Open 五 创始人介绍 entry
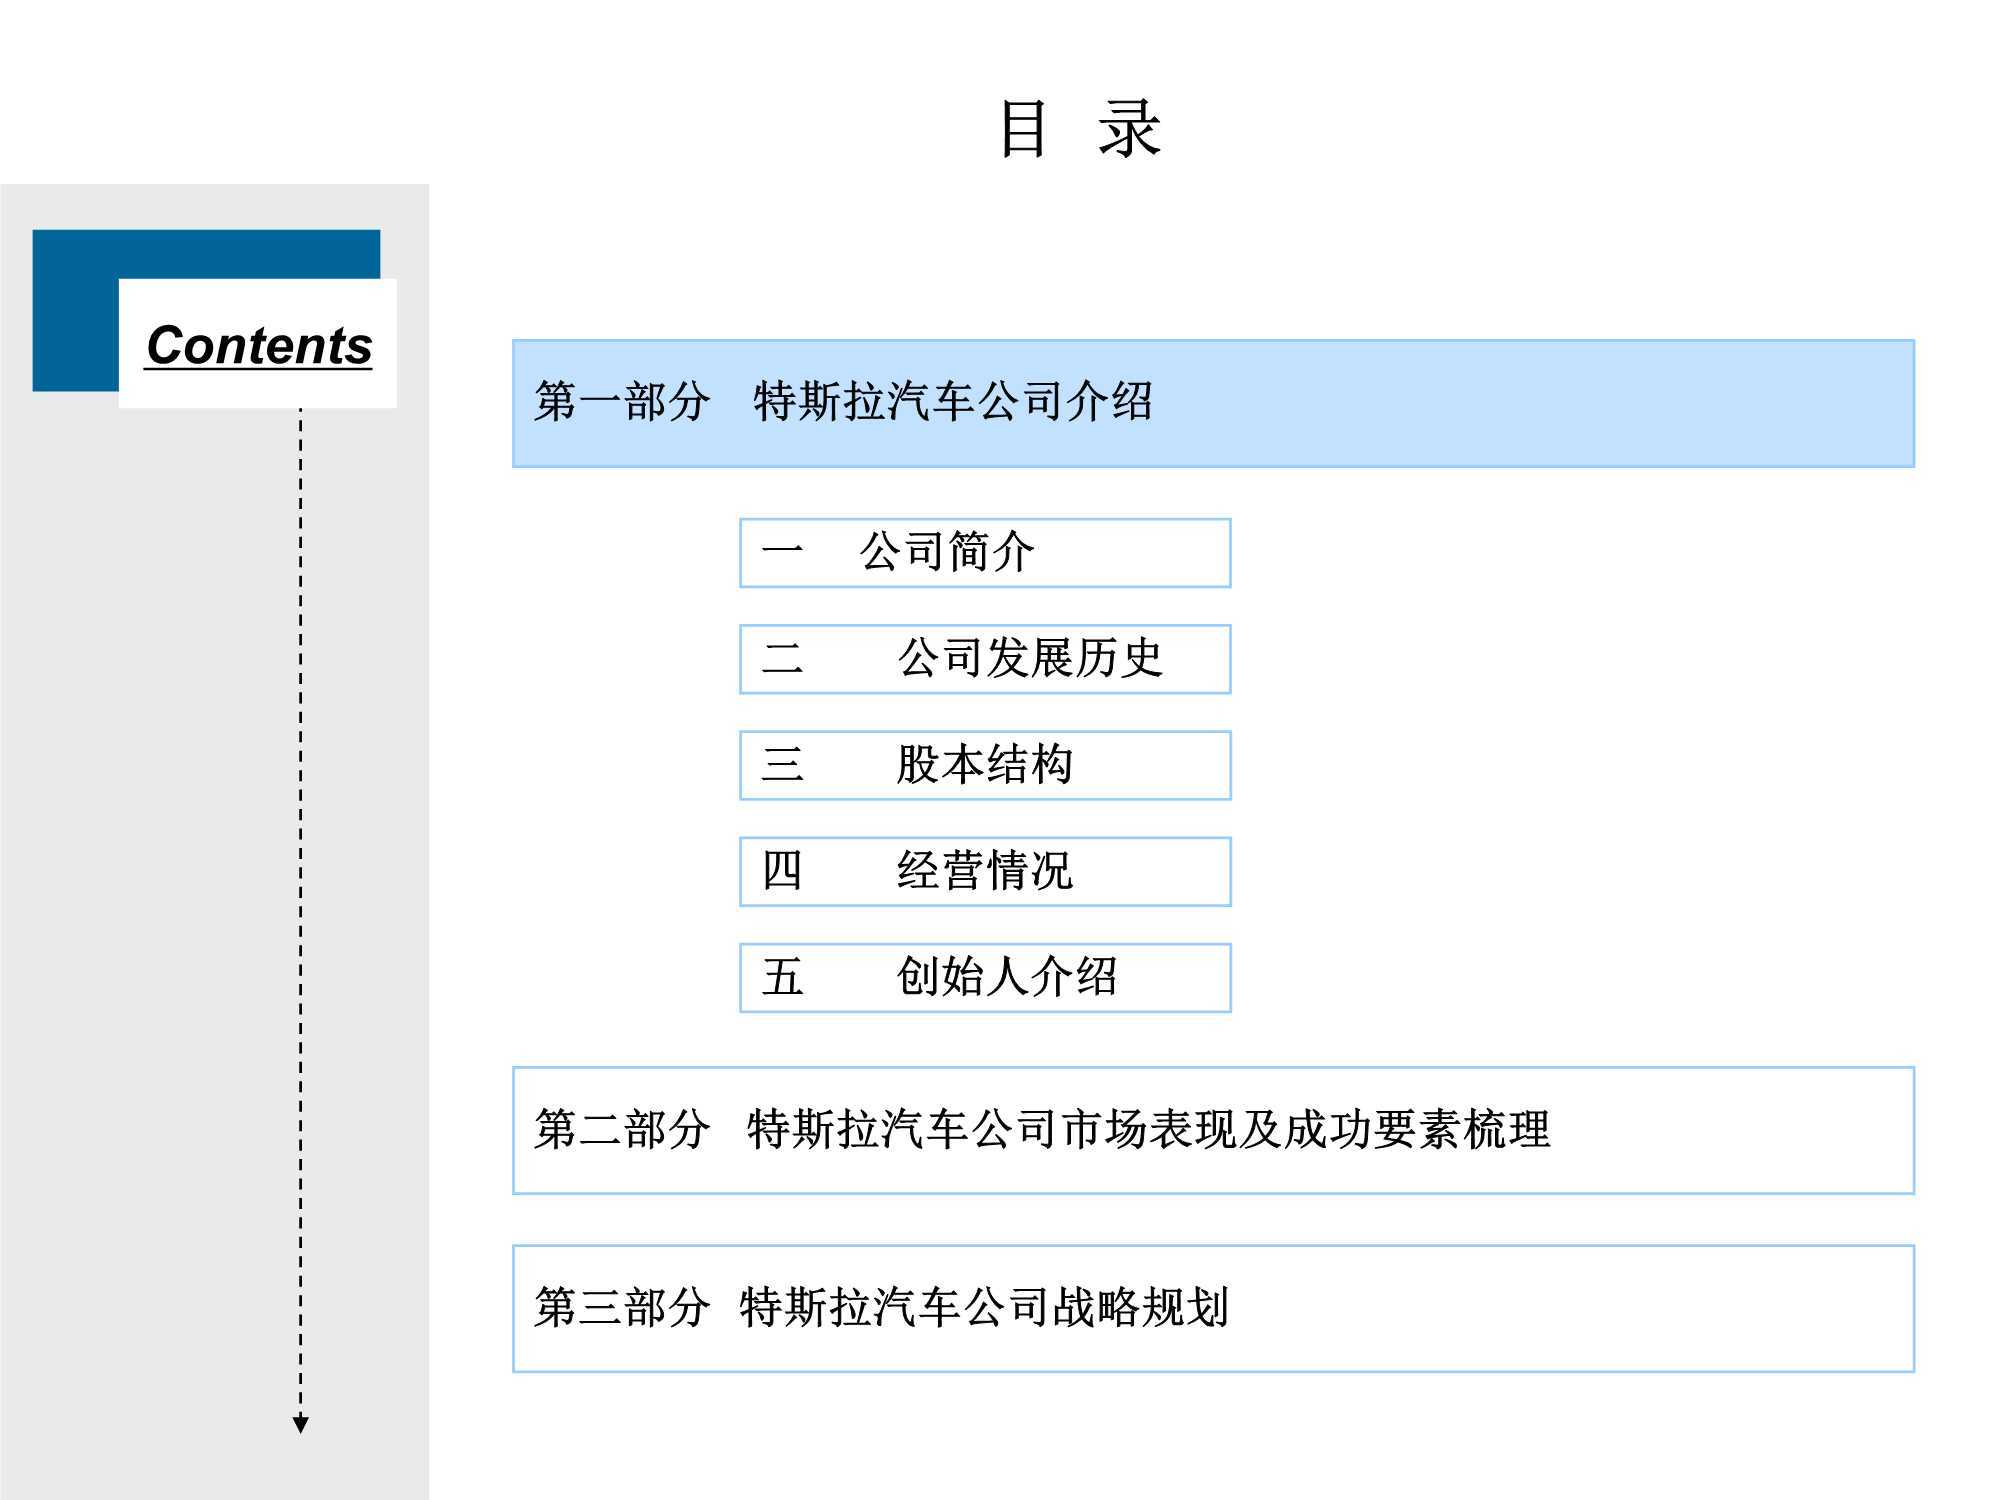This screenshot has height=1500, width=2000. tap(985, 977)
